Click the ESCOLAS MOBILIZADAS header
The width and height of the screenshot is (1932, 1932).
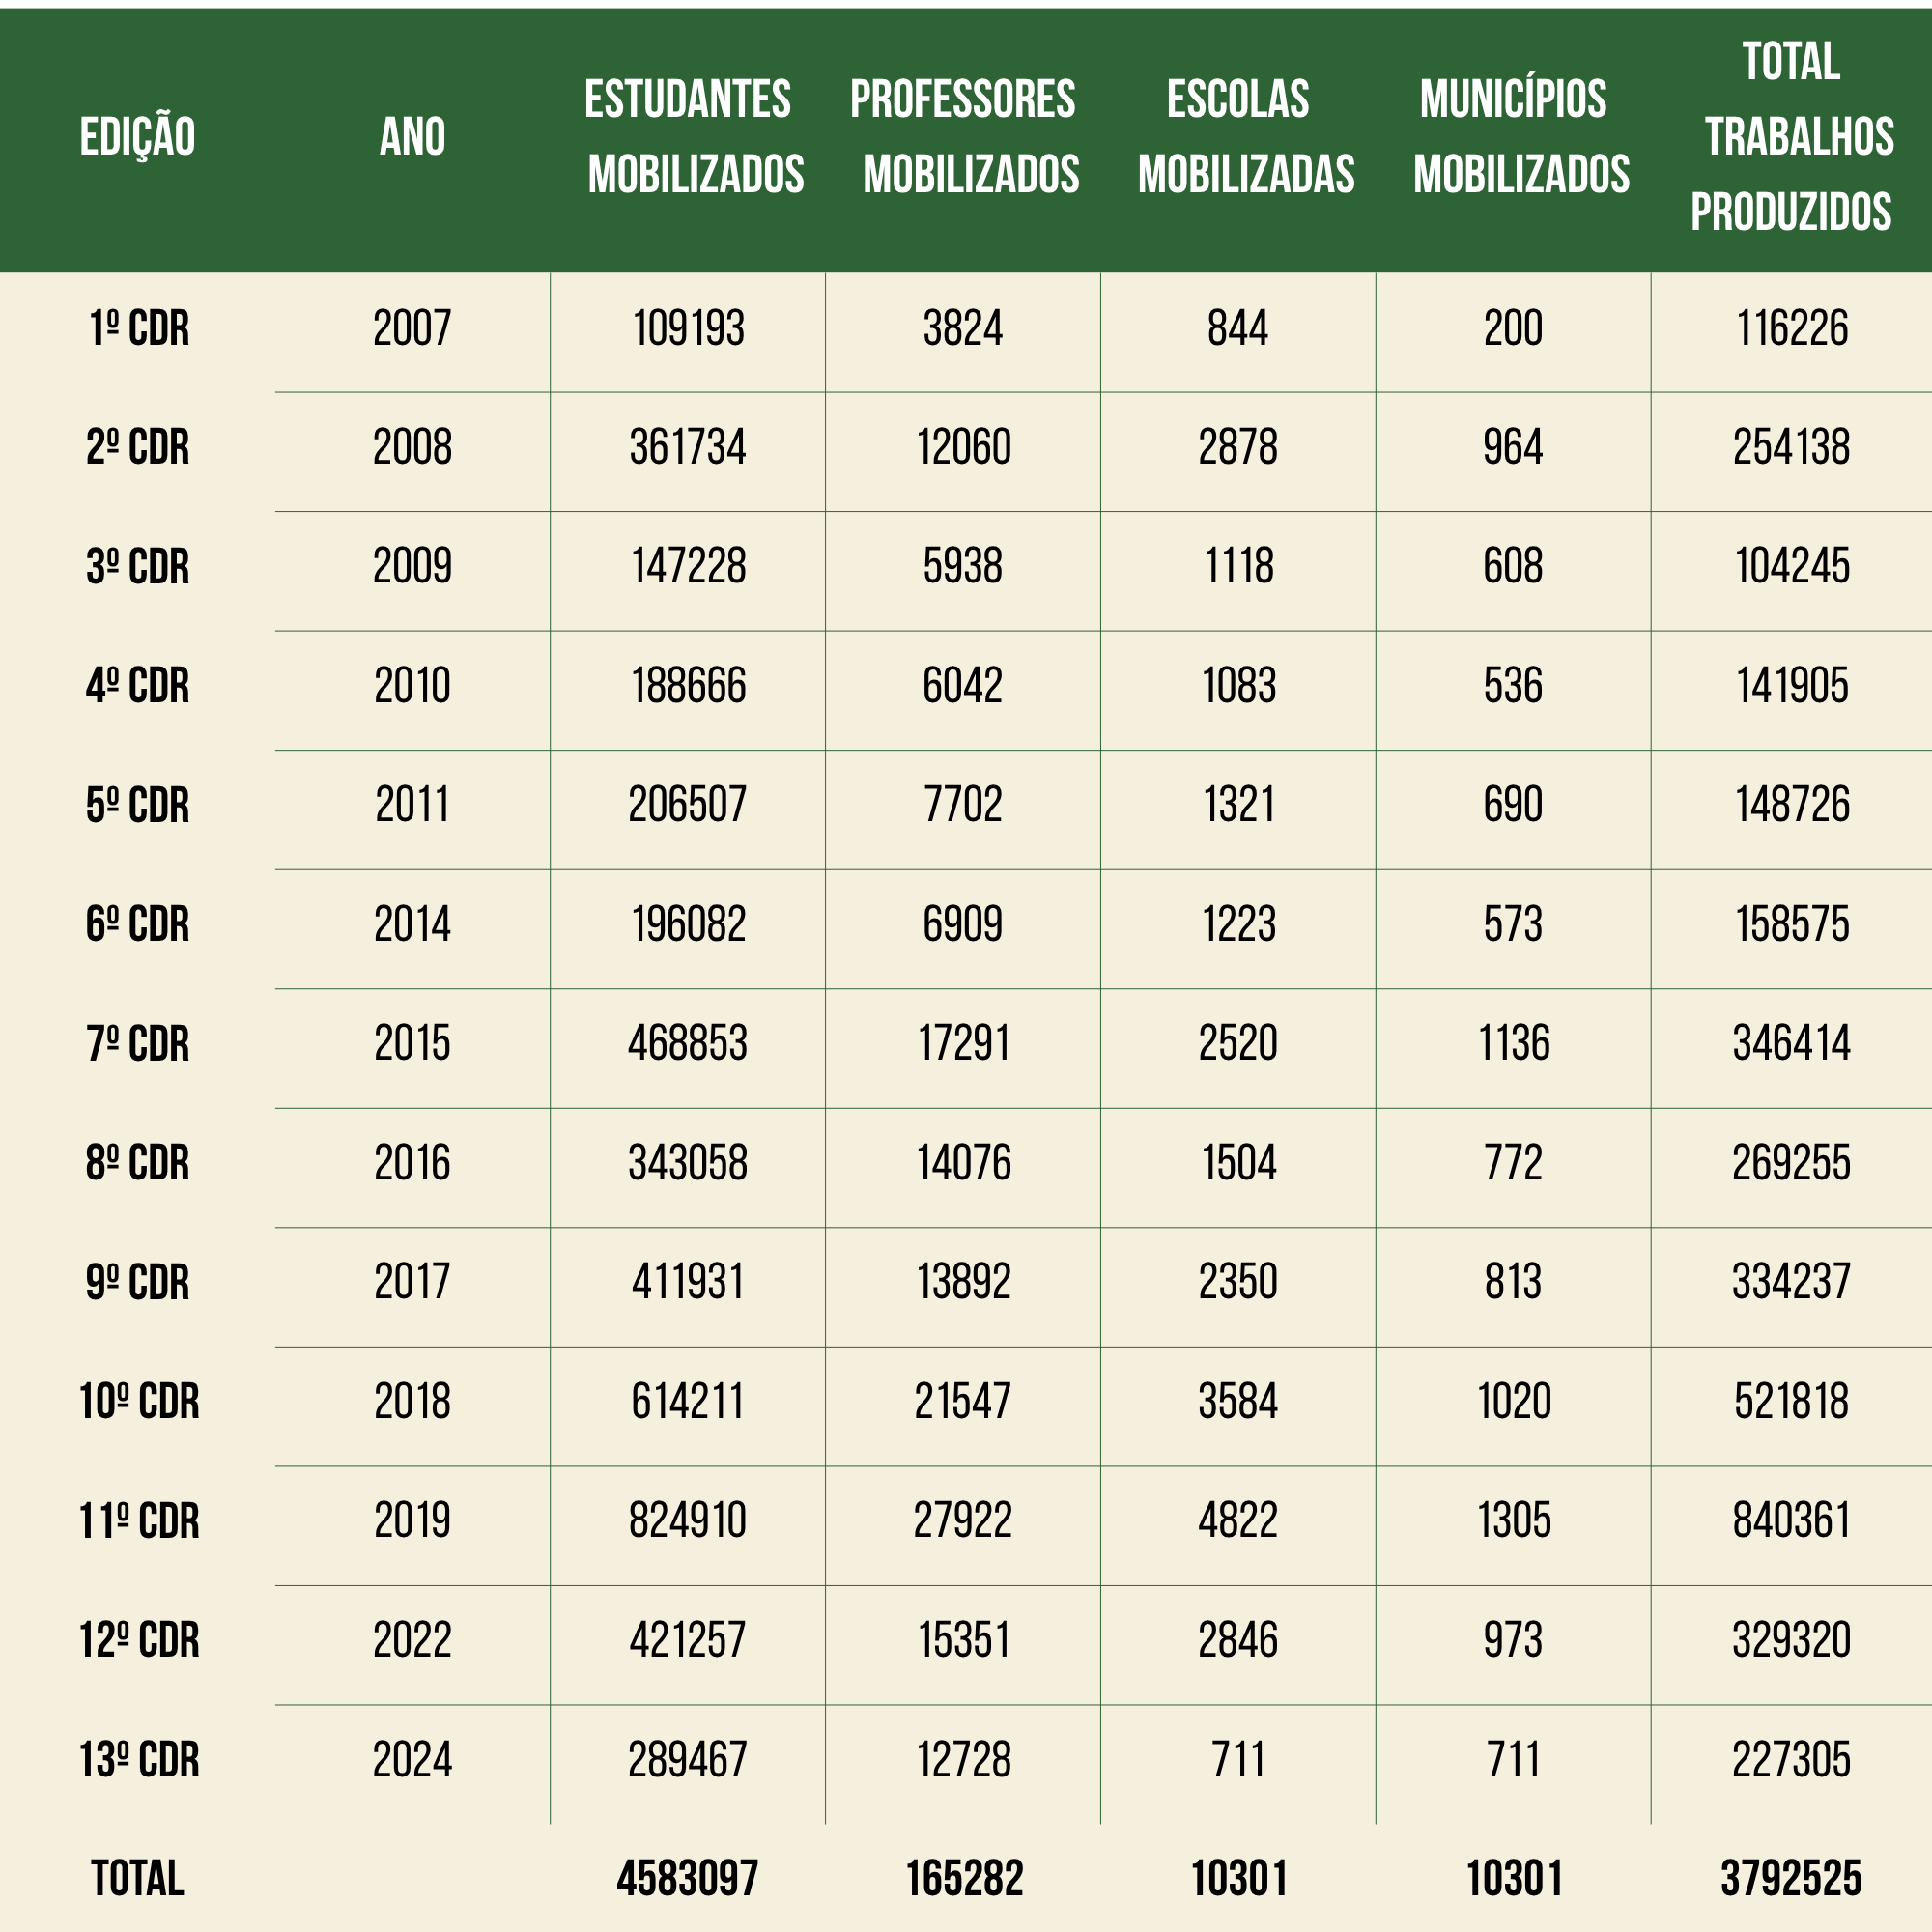(1243, 137)
